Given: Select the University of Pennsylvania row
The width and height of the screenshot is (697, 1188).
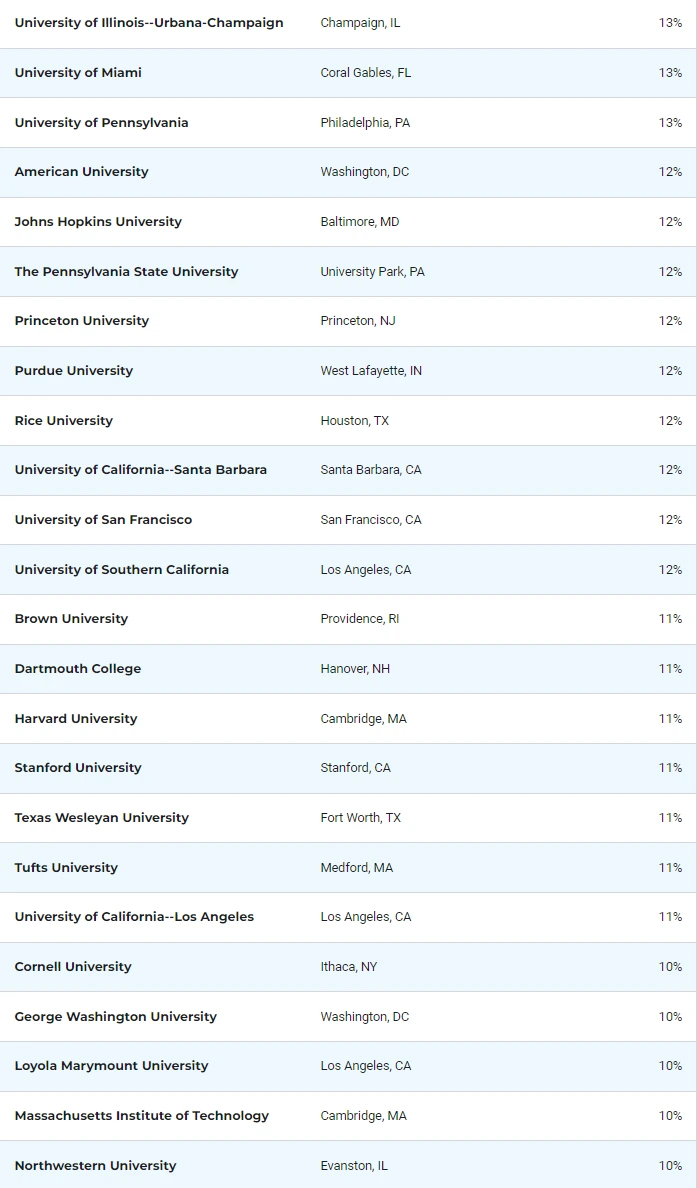Looking at the screenshot, I should pos(101,123).
